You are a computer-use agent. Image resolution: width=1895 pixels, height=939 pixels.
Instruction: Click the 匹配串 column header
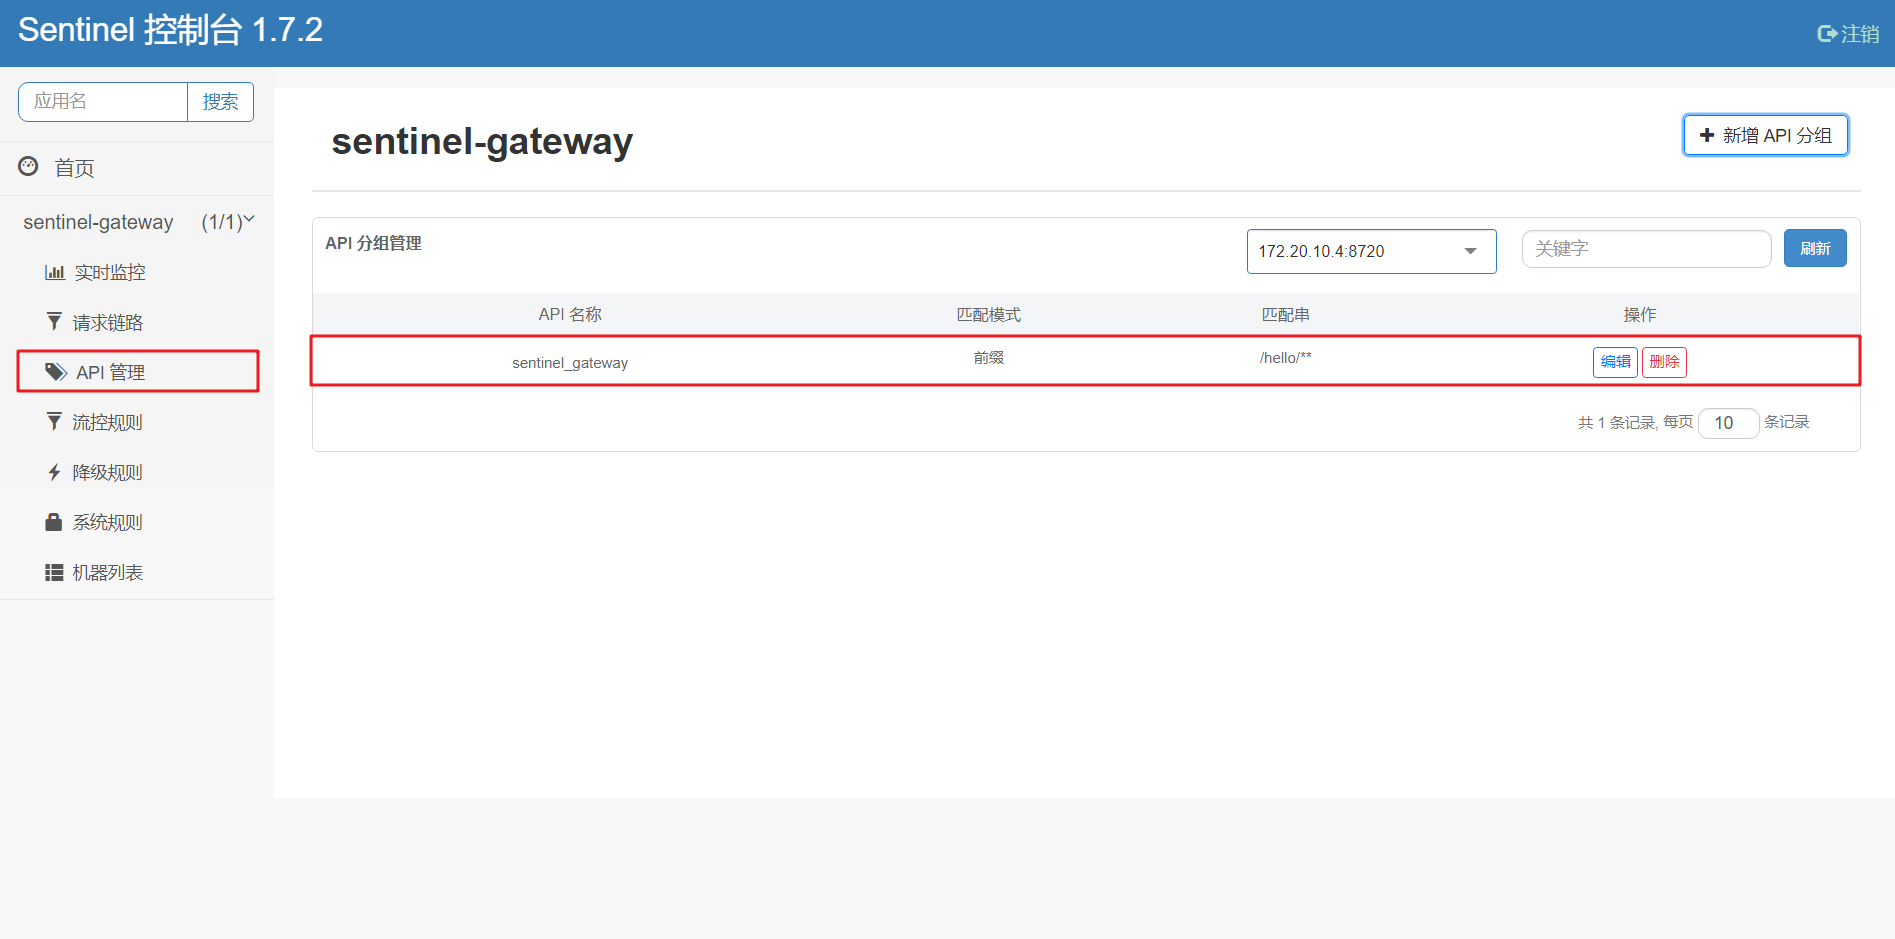coord(1285,314)
